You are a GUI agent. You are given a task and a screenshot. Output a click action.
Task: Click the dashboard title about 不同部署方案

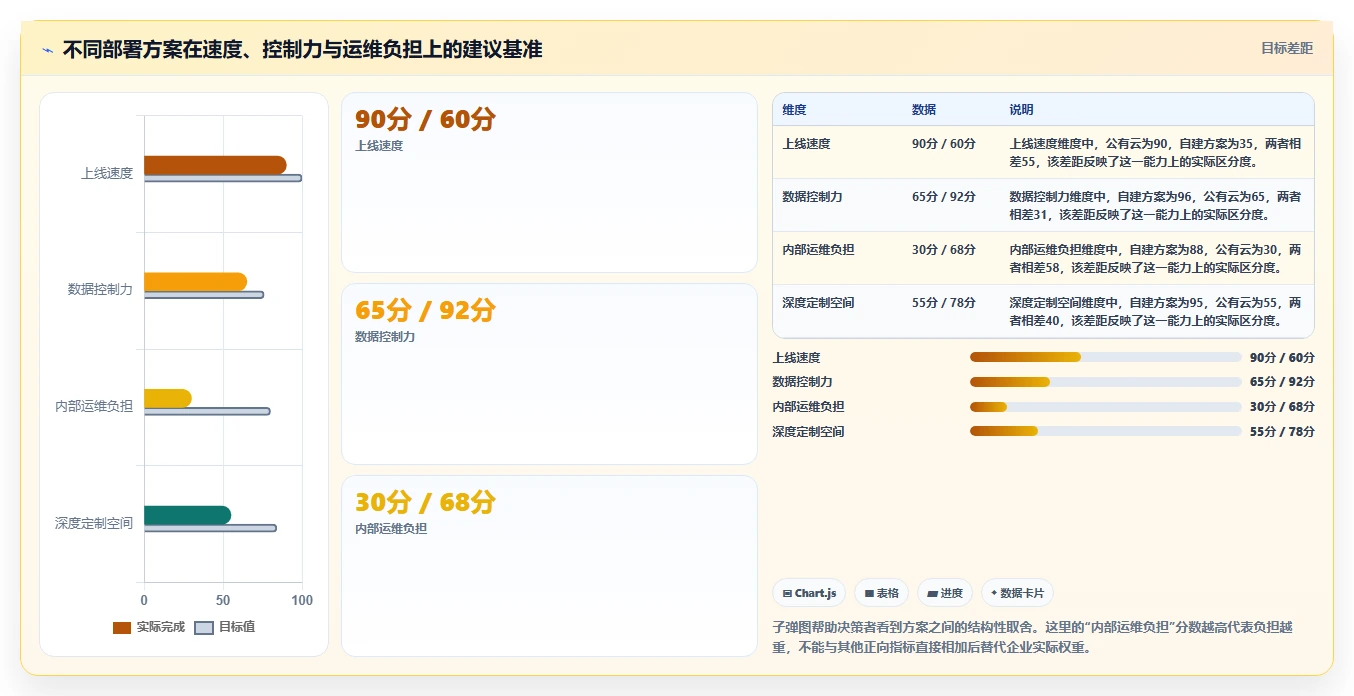(302, 50)
